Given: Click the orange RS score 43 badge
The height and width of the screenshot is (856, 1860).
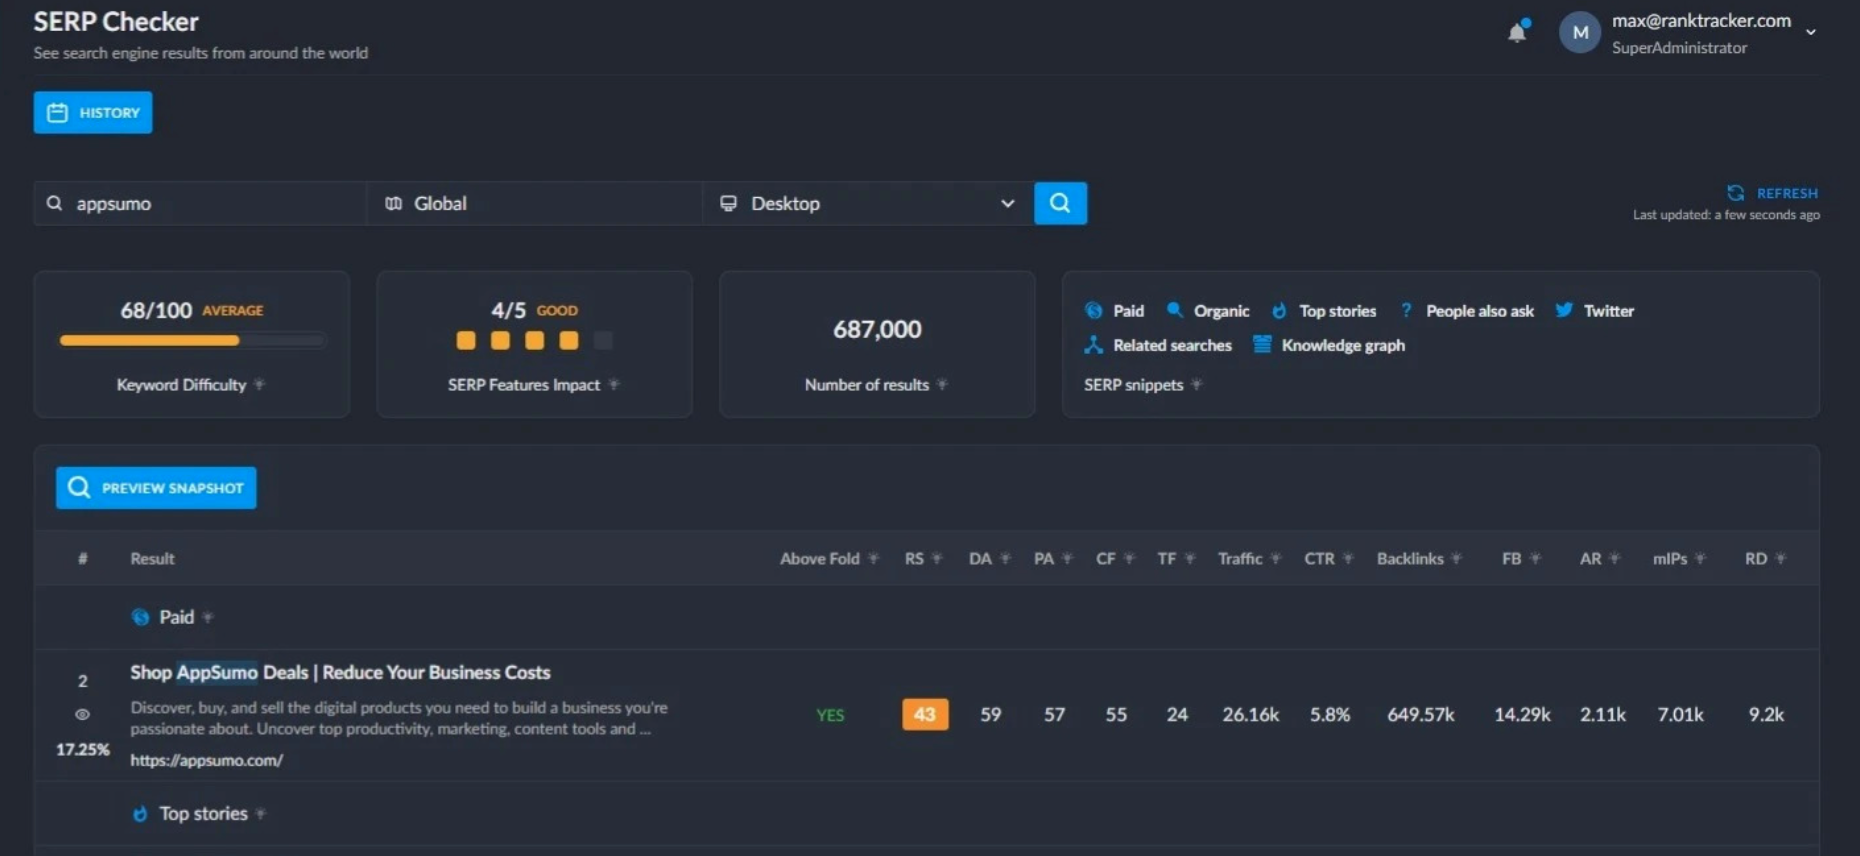Looking at the screenshot, I should click(925, 714).
